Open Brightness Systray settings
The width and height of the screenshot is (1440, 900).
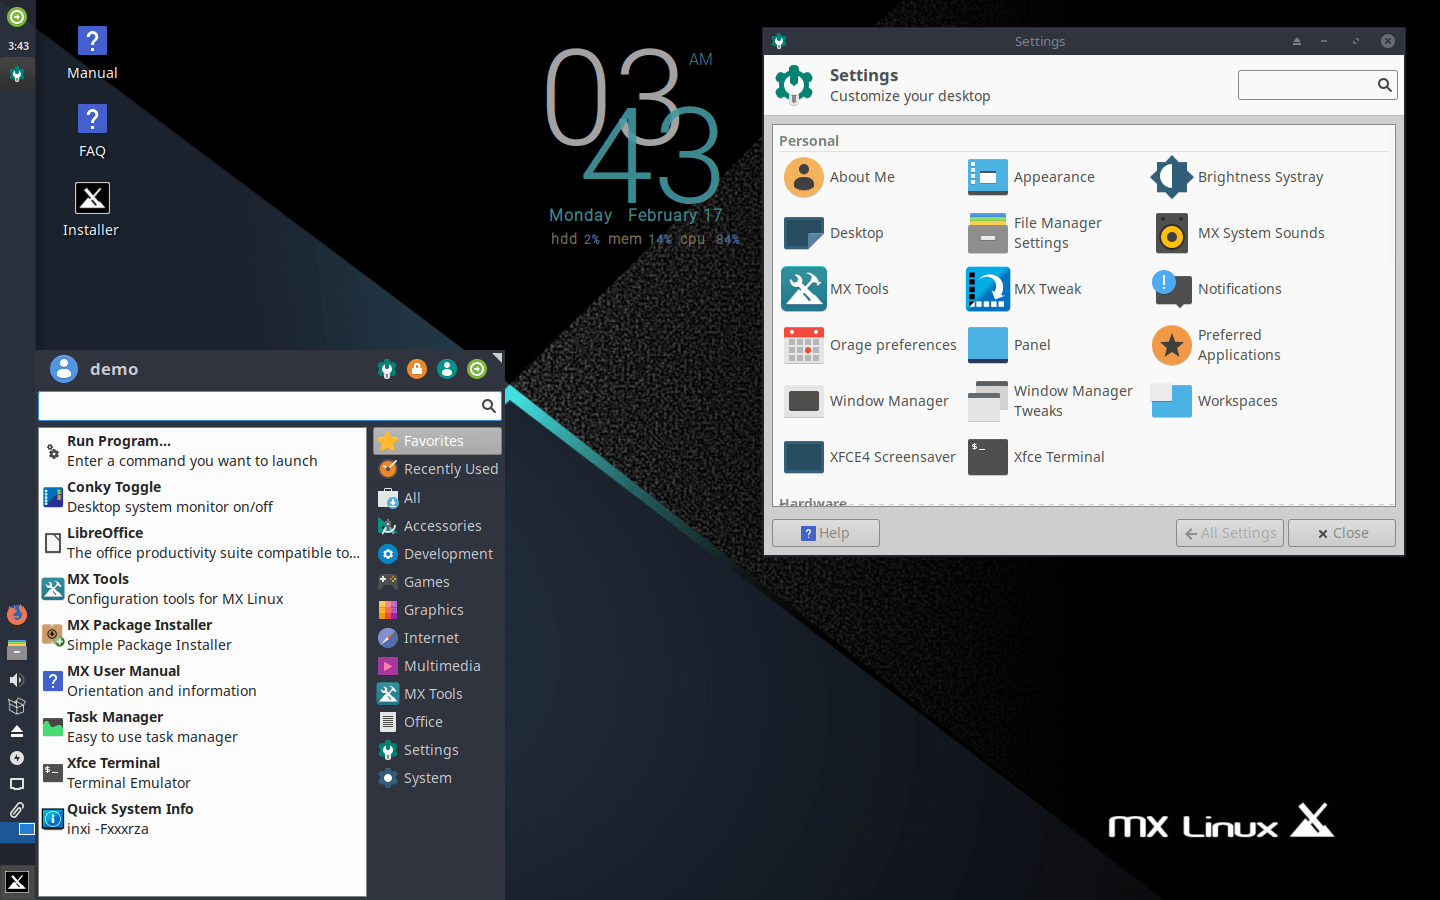tap(1237, 177)
